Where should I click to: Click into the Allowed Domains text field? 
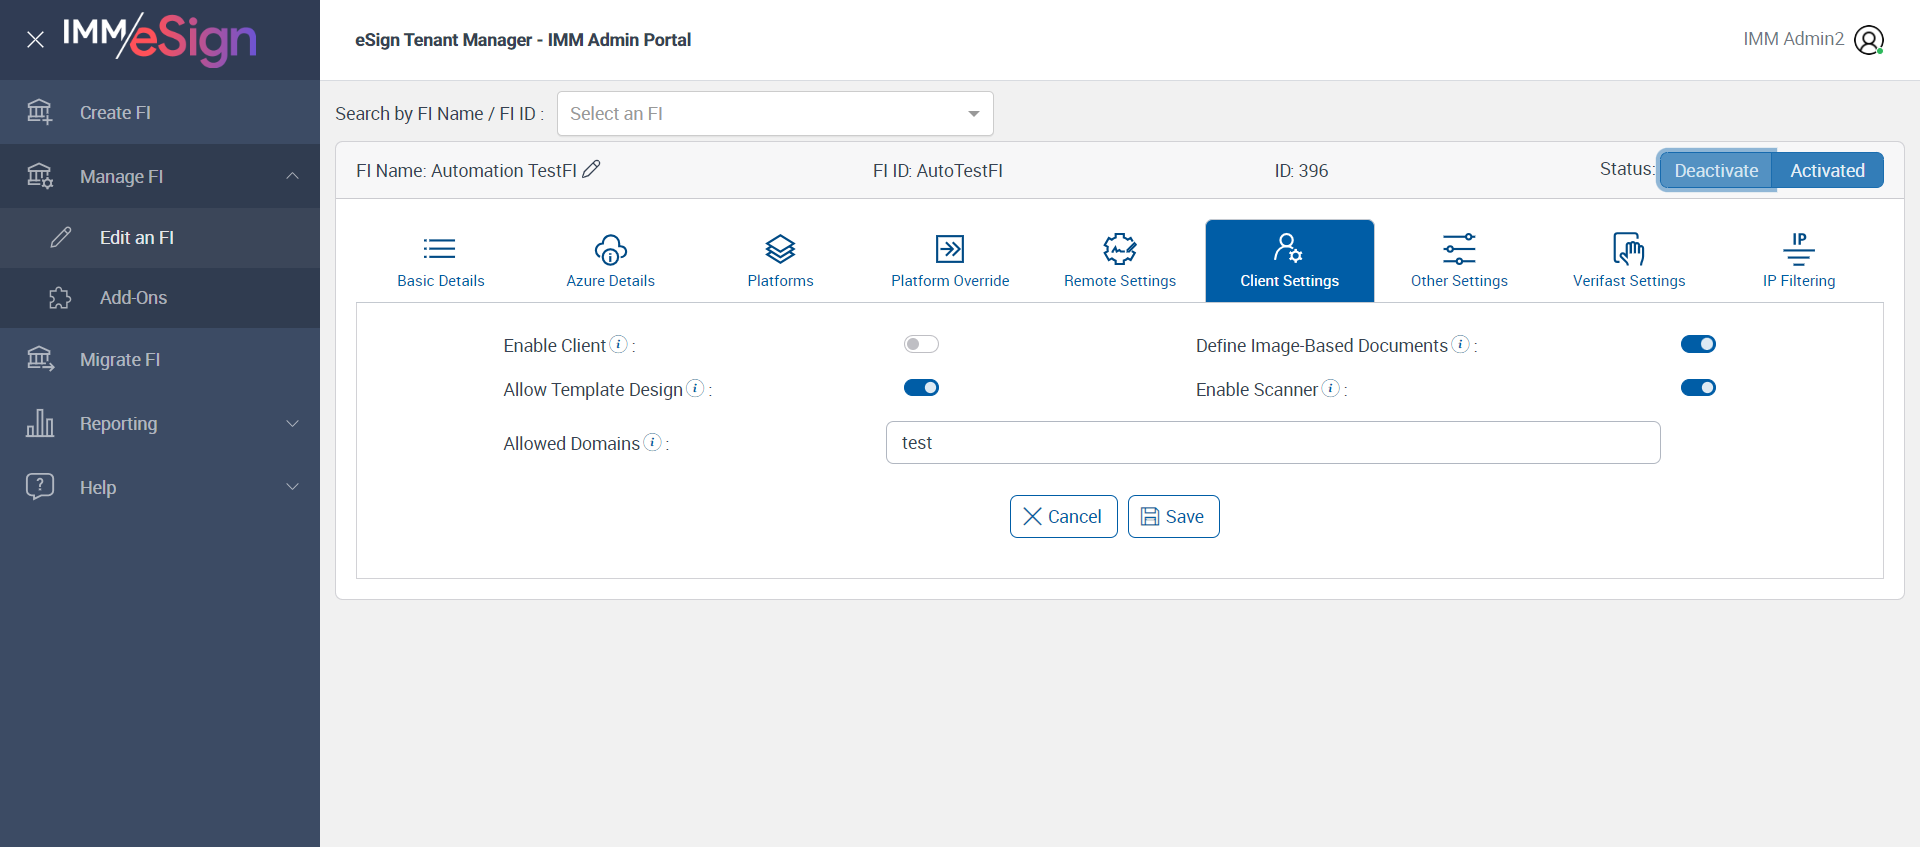tap(1272, 443)
